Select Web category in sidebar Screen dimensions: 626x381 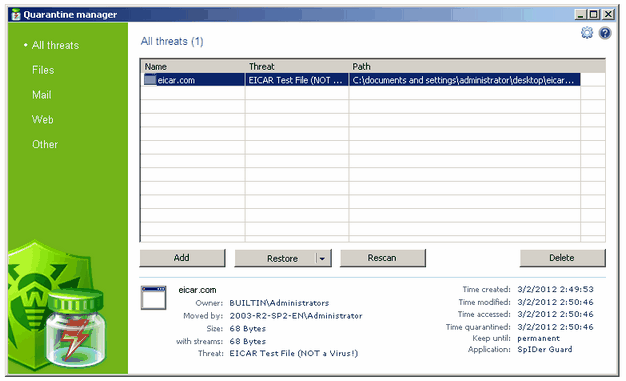[x=42, y=120]
